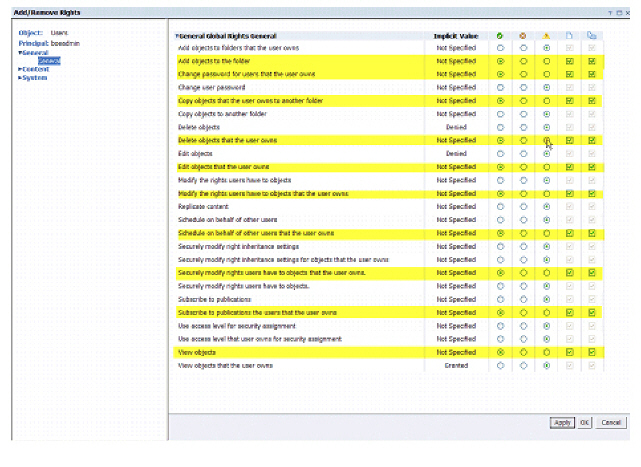Deny the 'Edit objects' right
Screen dimensions: 641x467
click(523, 154)
